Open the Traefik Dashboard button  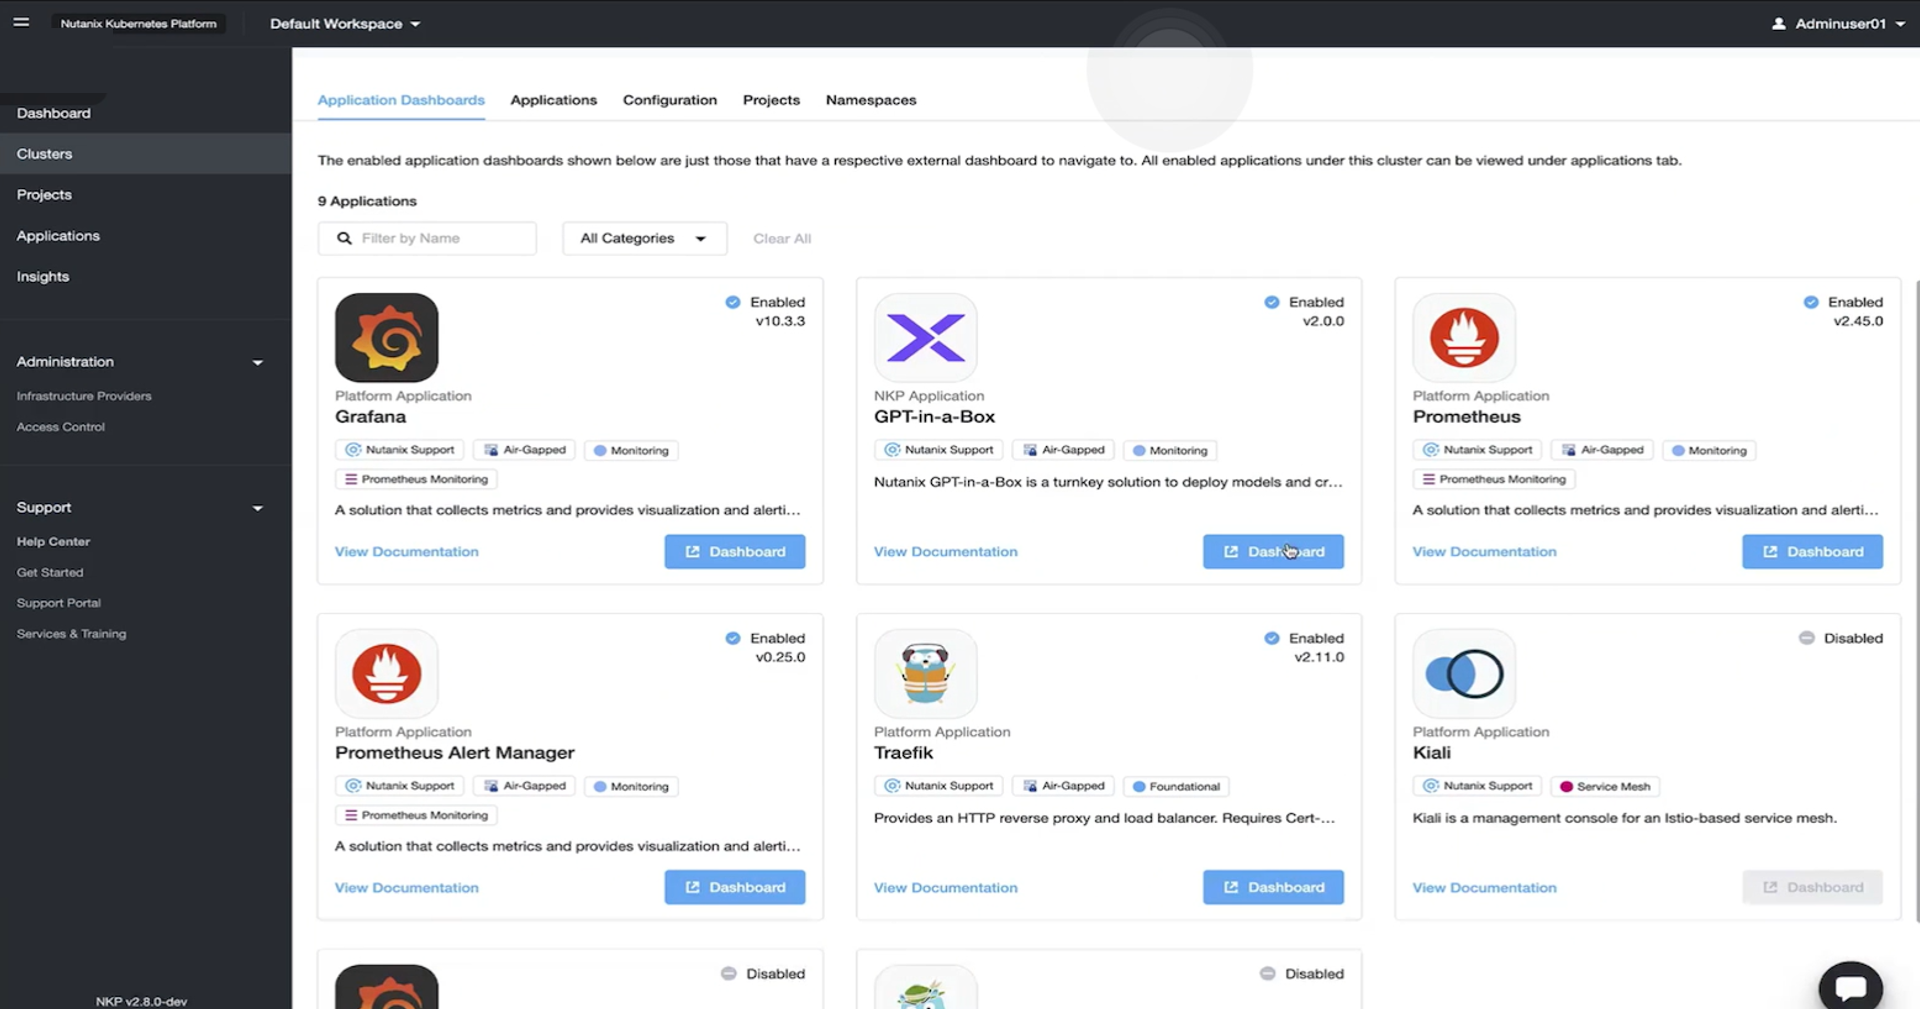[1273, 887]
